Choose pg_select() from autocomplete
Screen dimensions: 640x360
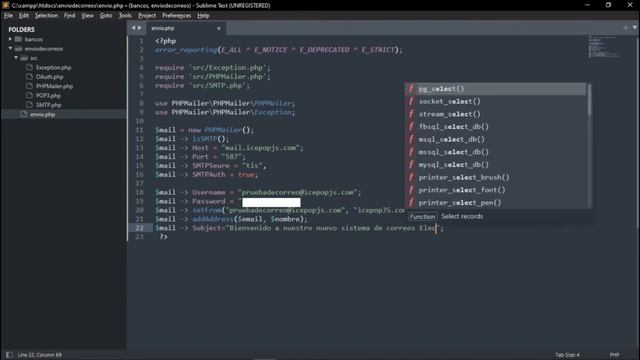[x=496, y=89]
